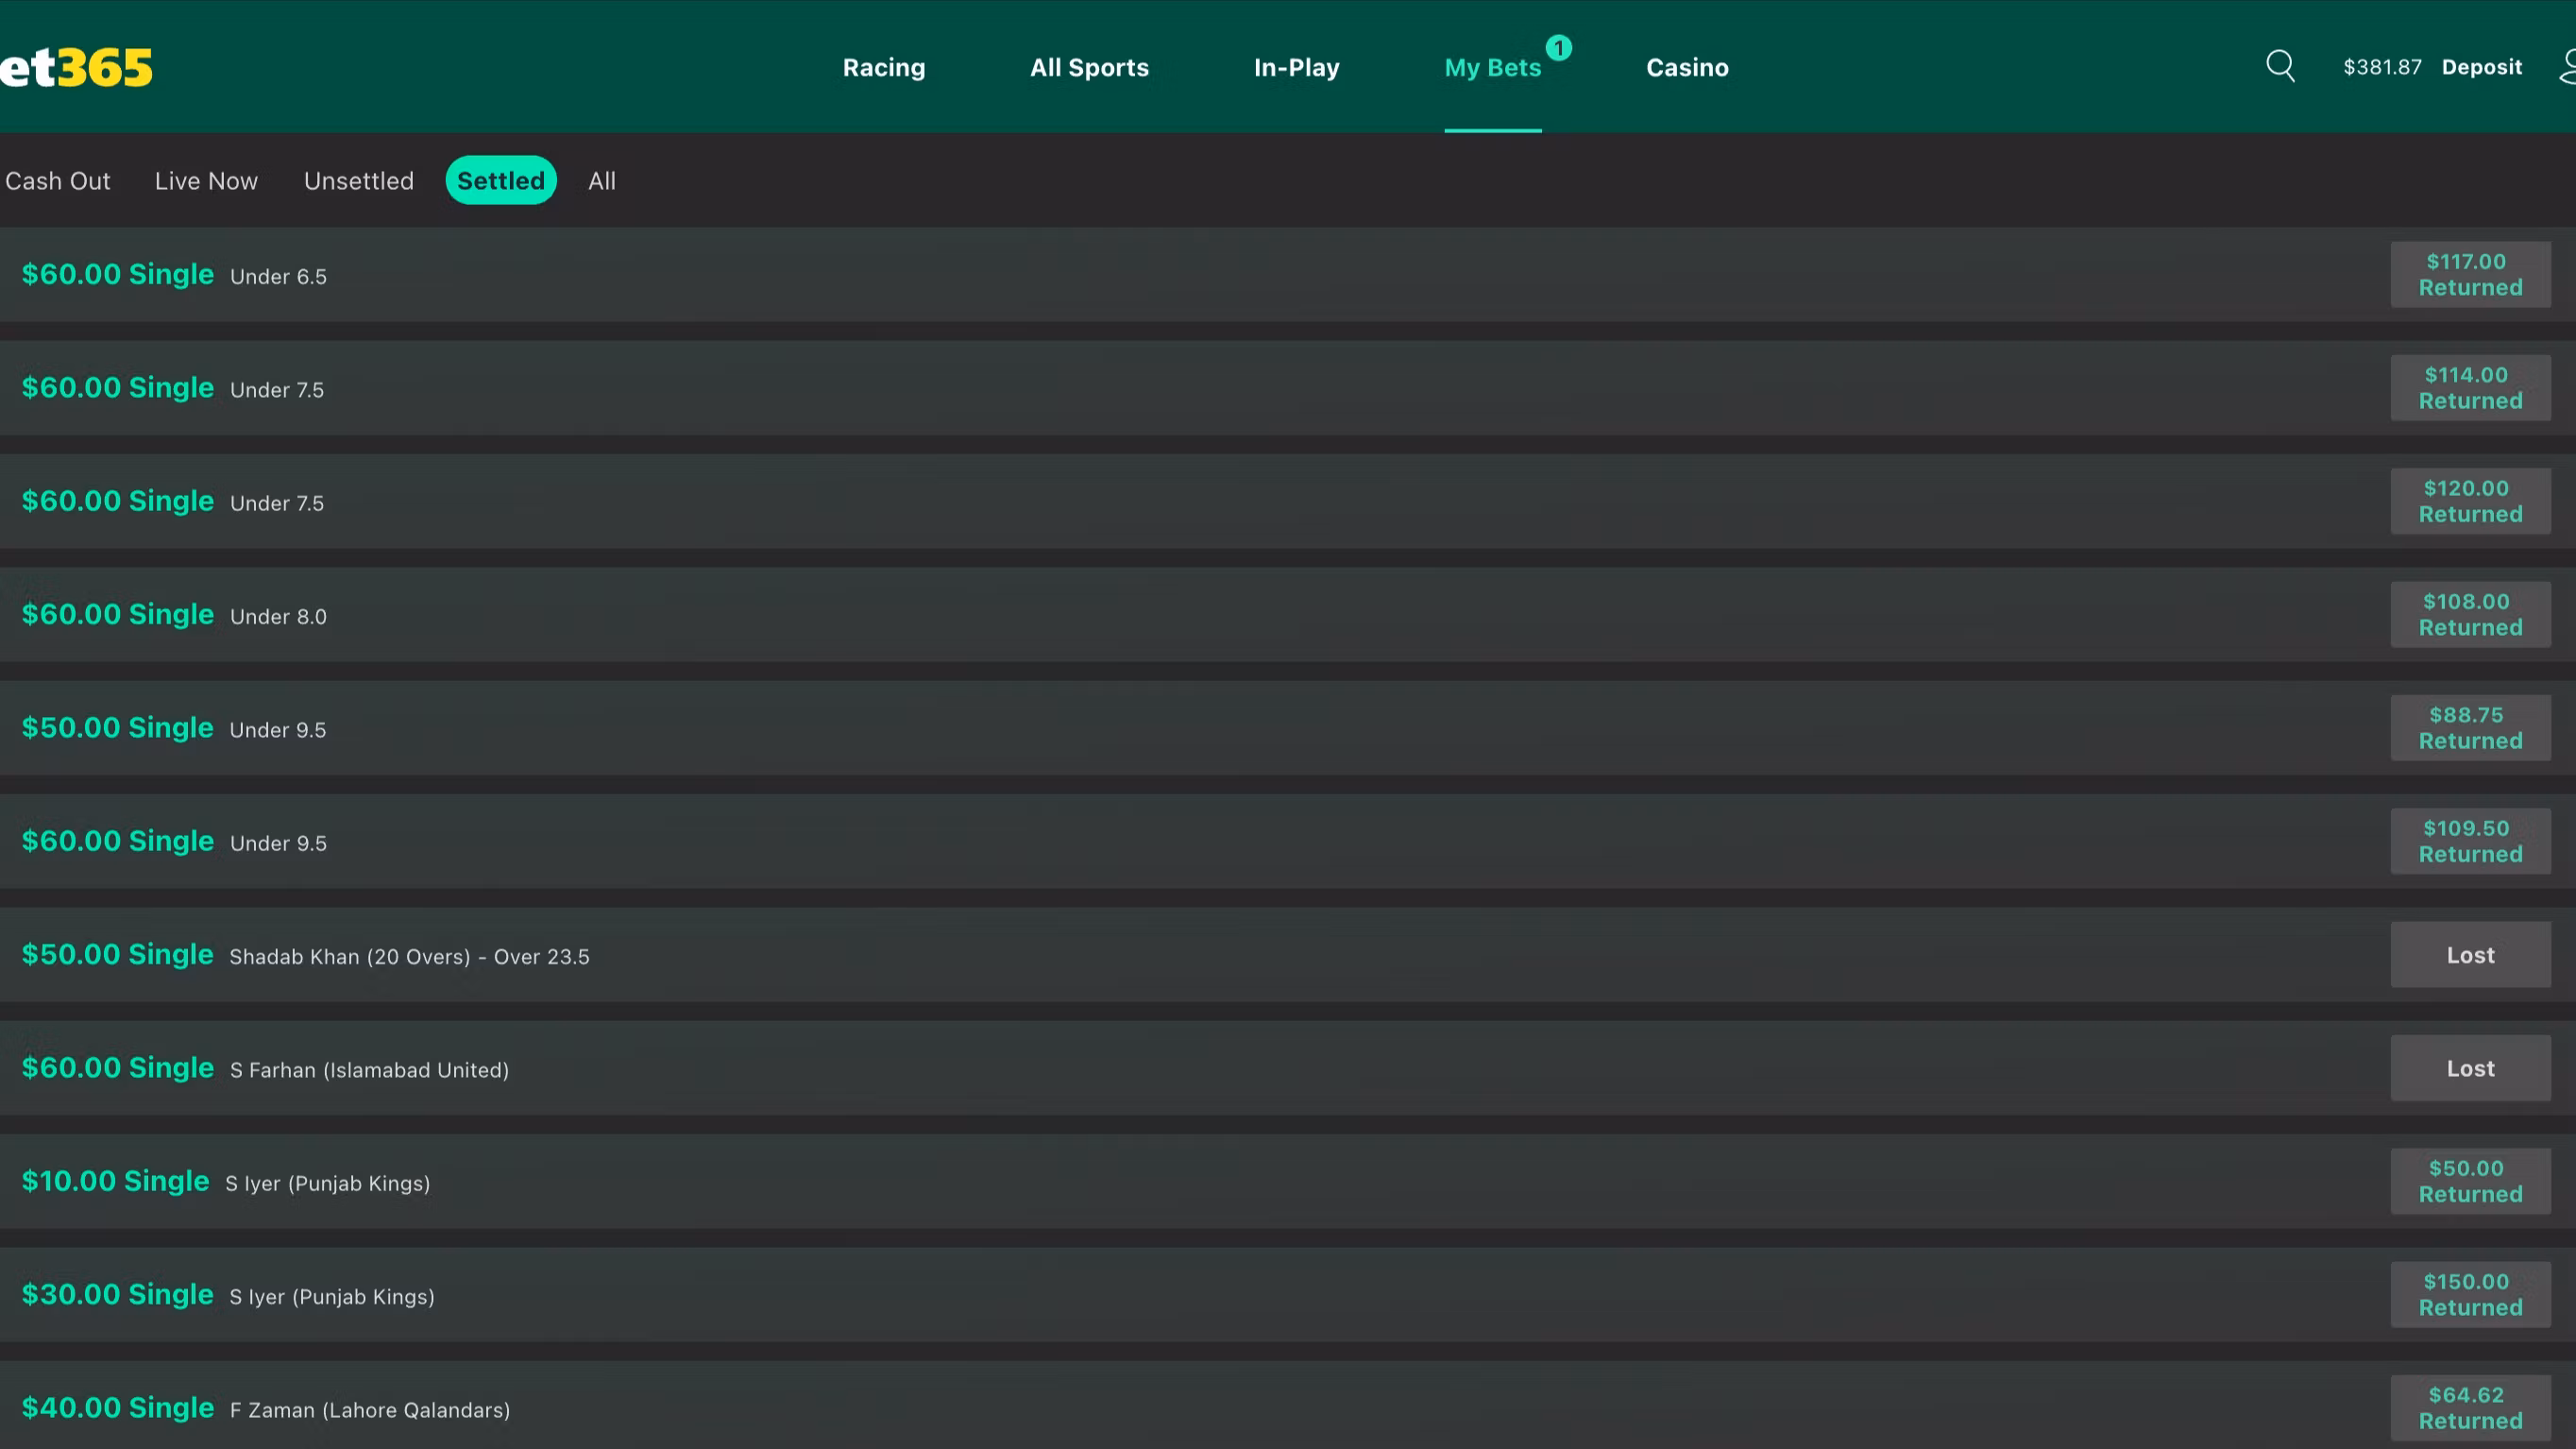Click the $381.87 account balance

click(2382, 67)
